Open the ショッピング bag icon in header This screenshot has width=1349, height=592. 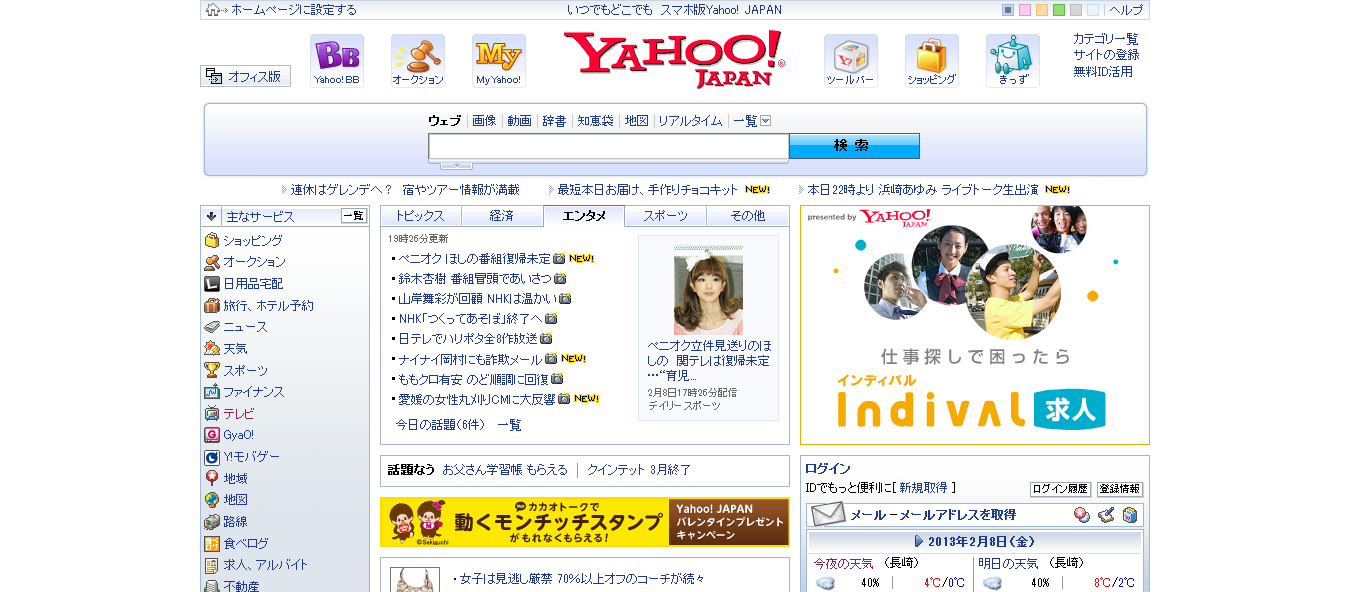931,60
